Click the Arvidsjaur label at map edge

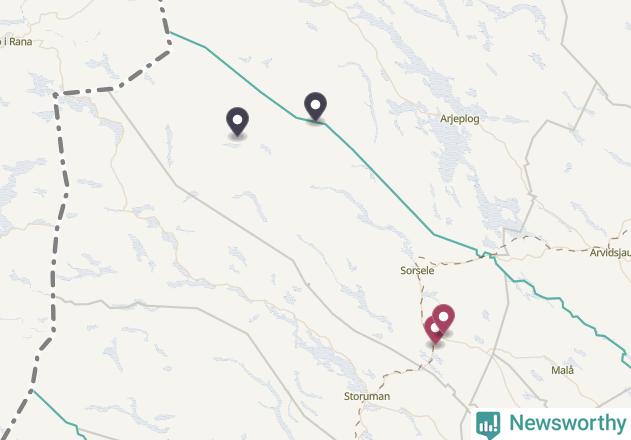[610, 253]
